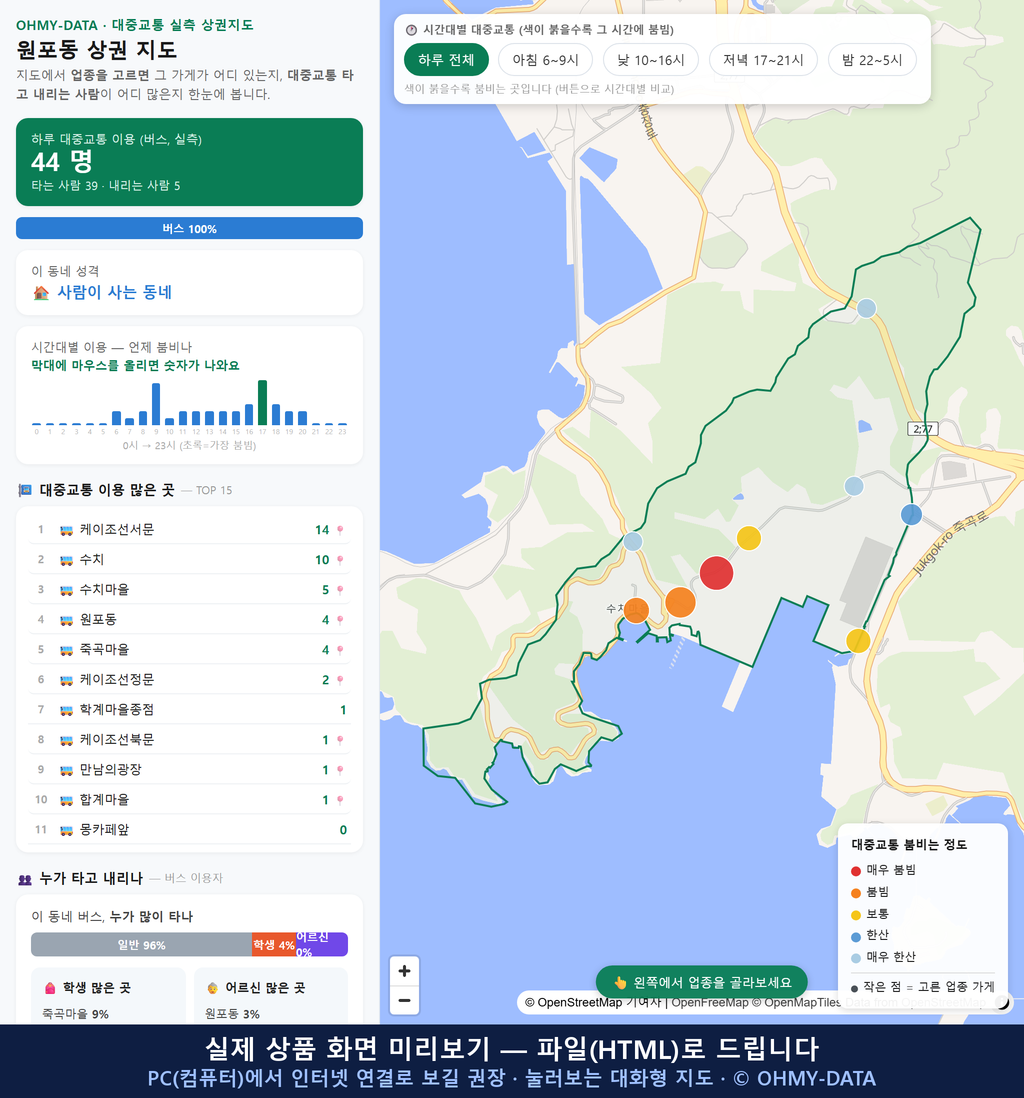The image size is (1024, 1098).
Task: Open the 케이조선정문 stop row
Action: click(x=189, y=680)
